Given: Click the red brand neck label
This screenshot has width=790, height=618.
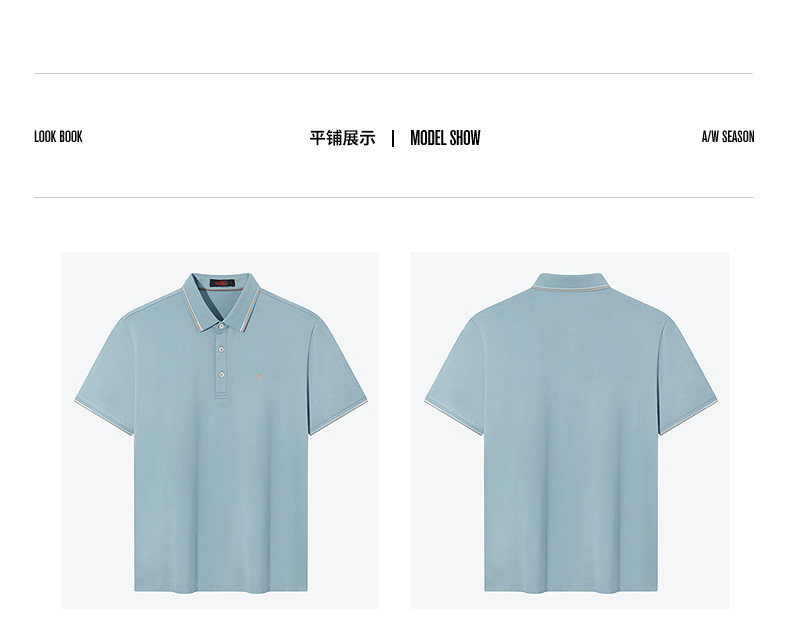Looking at the screenshot, I should pos(222,284).
